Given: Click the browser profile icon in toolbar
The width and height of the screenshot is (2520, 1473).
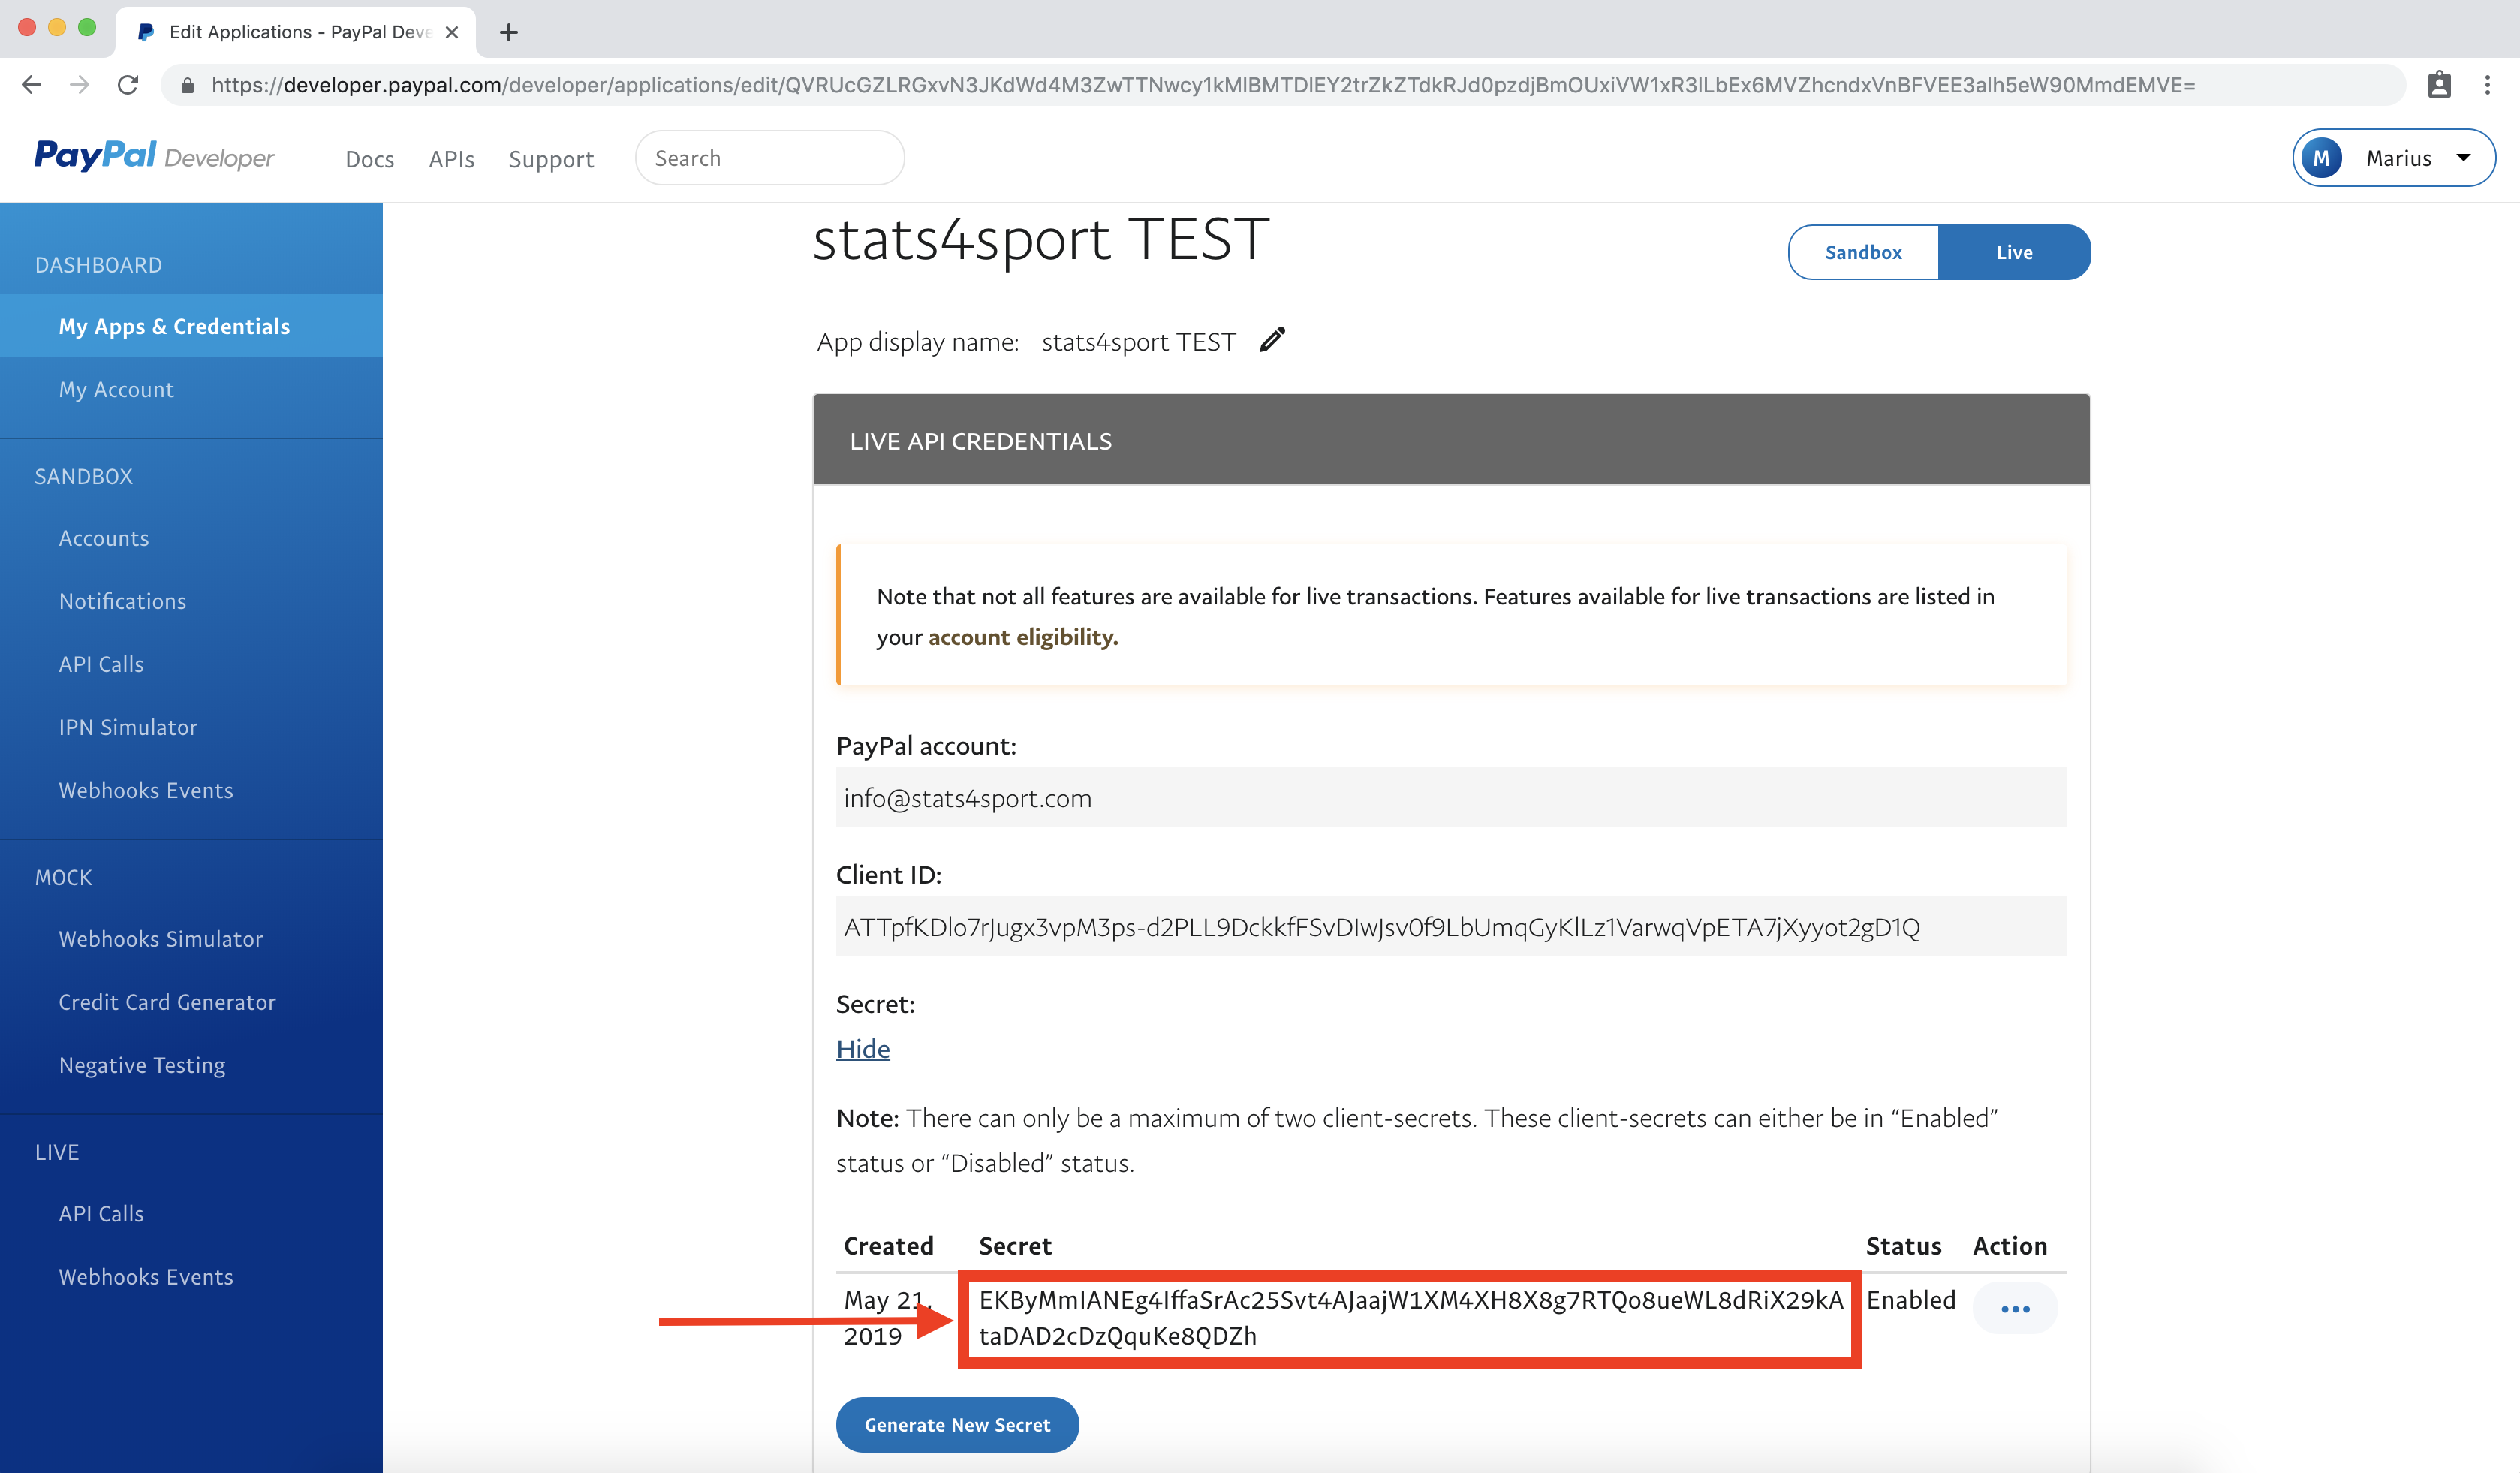Looking at the screenshot, I should click(x=2439, y=85).
